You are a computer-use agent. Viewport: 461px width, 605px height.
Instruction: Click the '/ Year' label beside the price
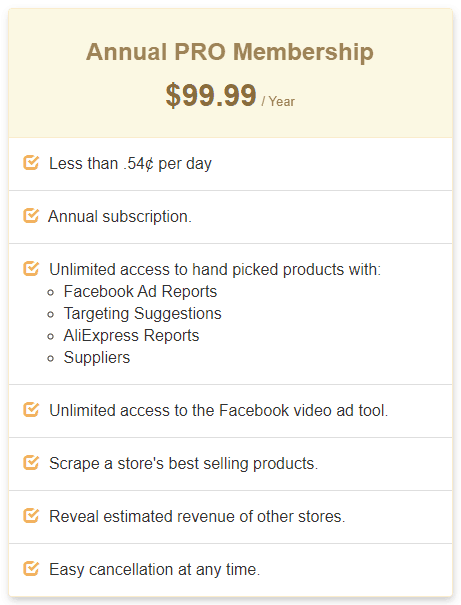click(x=278, y=101)
